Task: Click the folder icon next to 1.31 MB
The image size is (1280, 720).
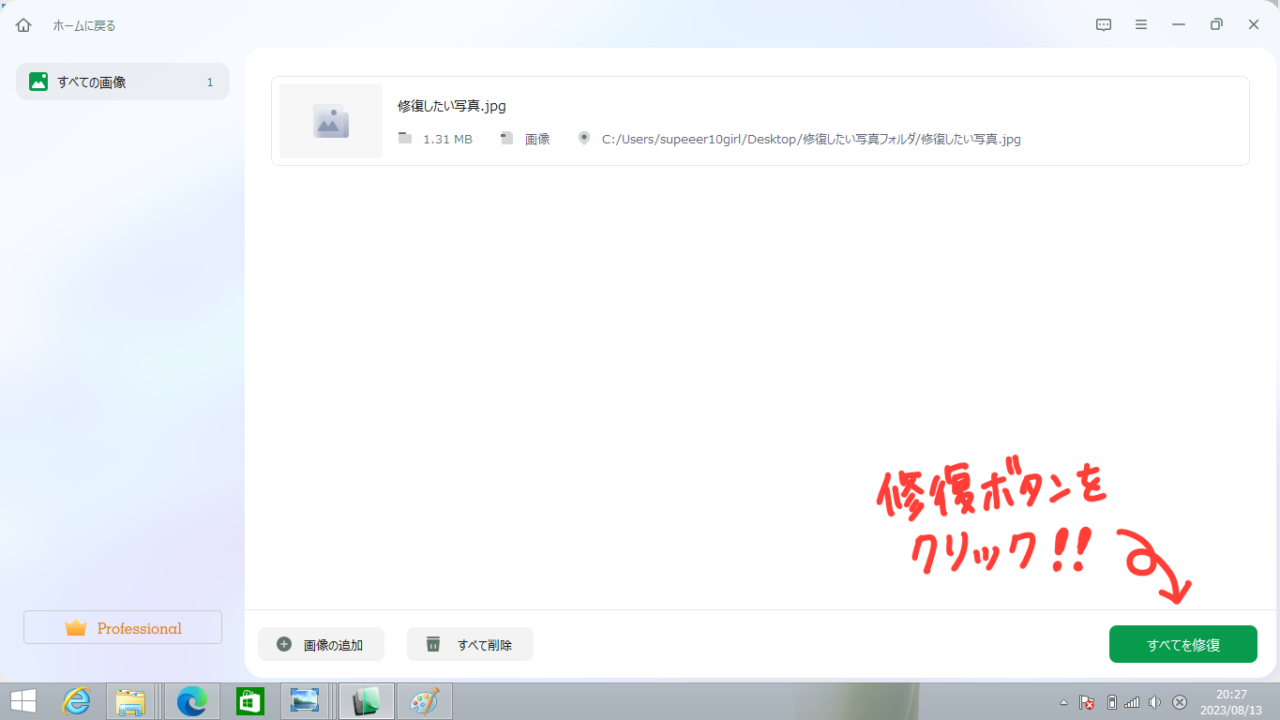Action: point(404,138)
